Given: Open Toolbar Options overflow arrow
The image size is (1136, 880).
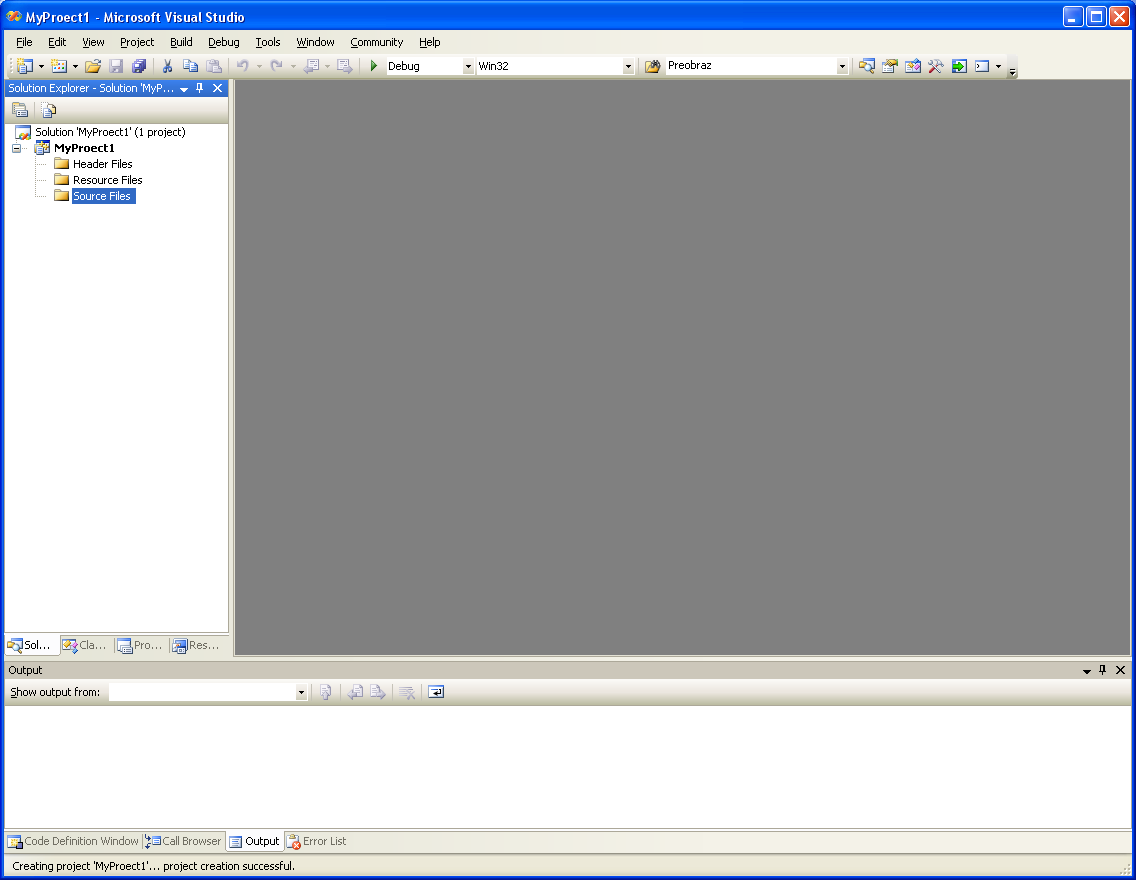Looking at the screenshot, I should (1013, 71).
